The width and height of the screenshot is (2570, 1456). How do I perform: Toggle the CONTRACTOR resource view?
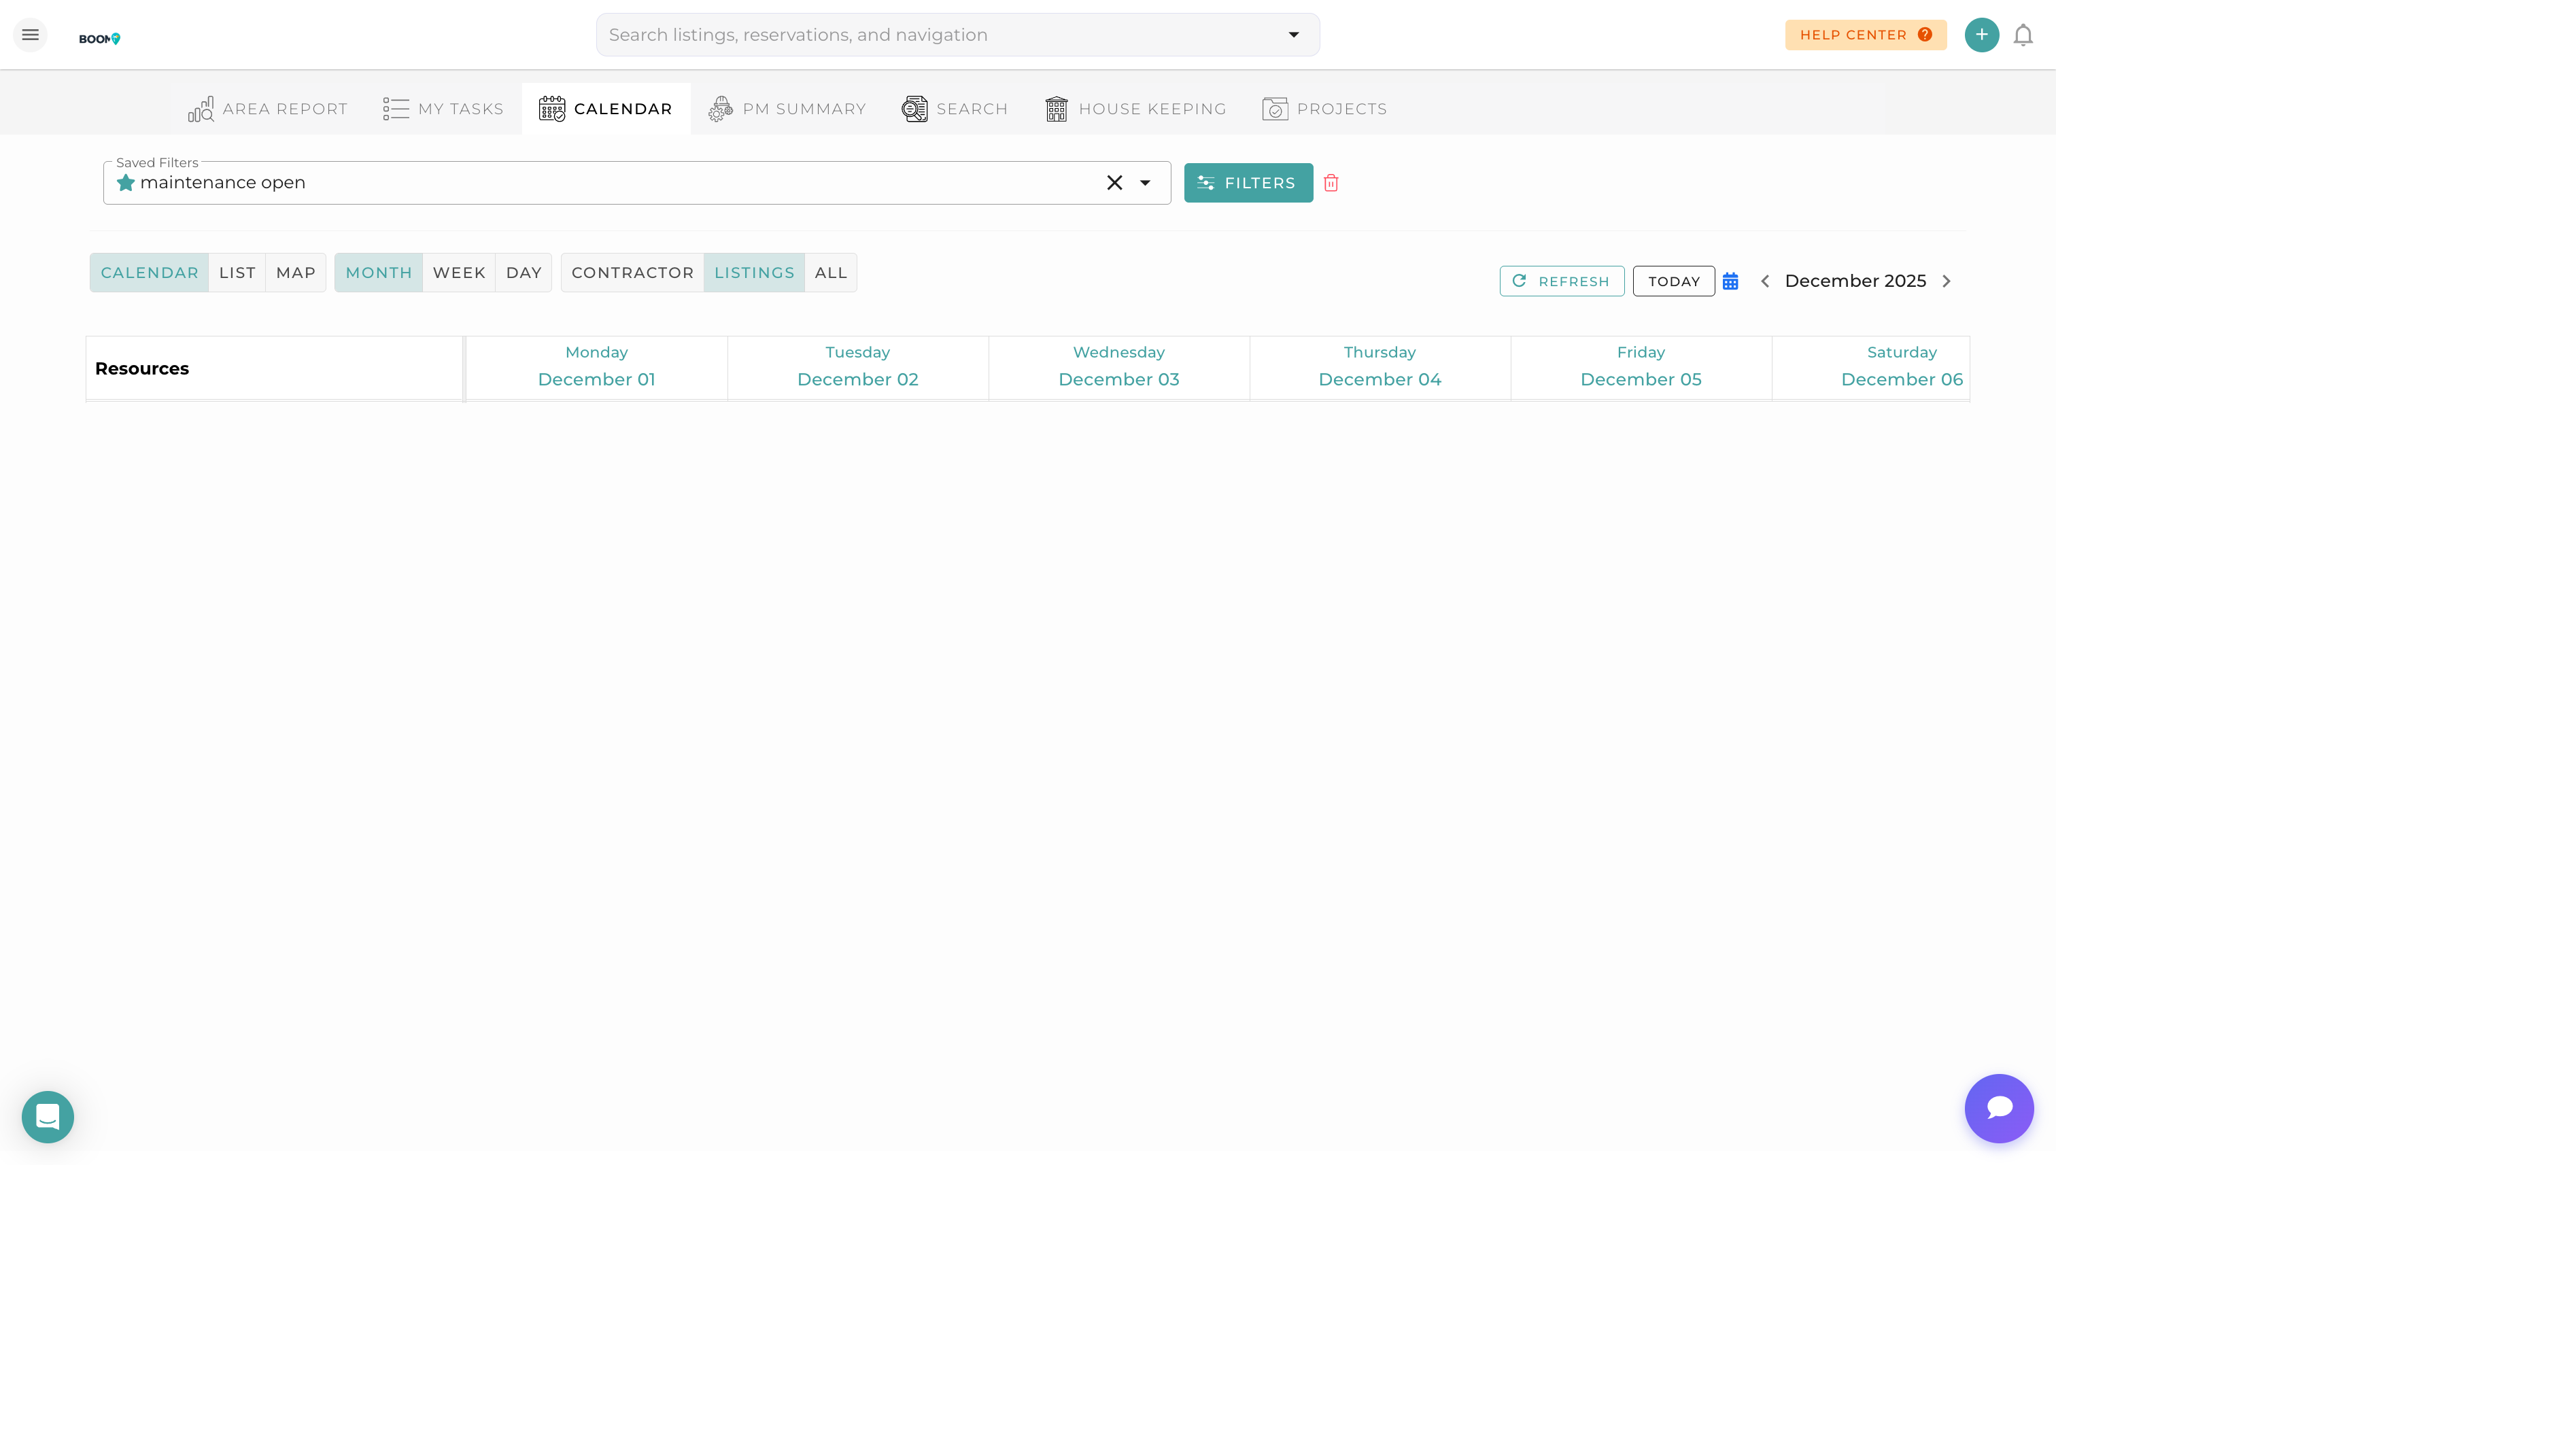click(632, 272)
